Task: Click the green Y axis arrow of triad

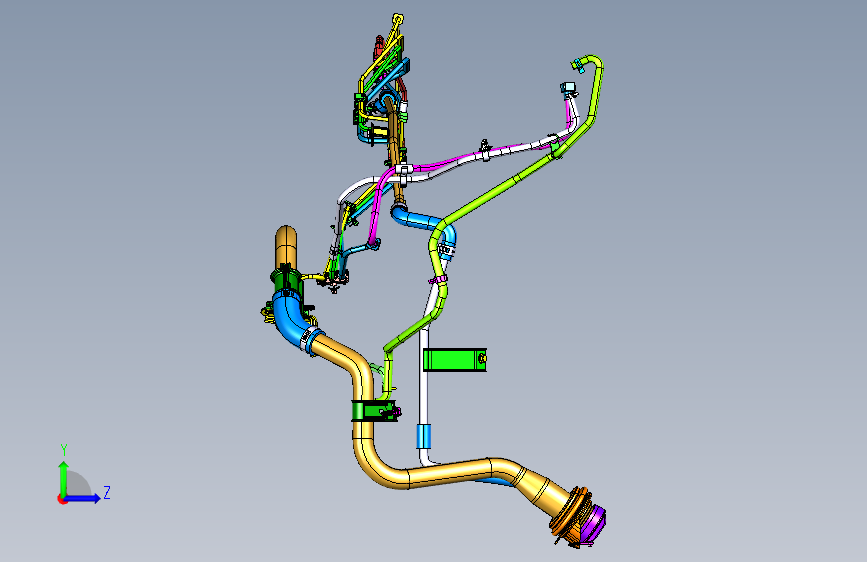Action: (x=64, y=479)
